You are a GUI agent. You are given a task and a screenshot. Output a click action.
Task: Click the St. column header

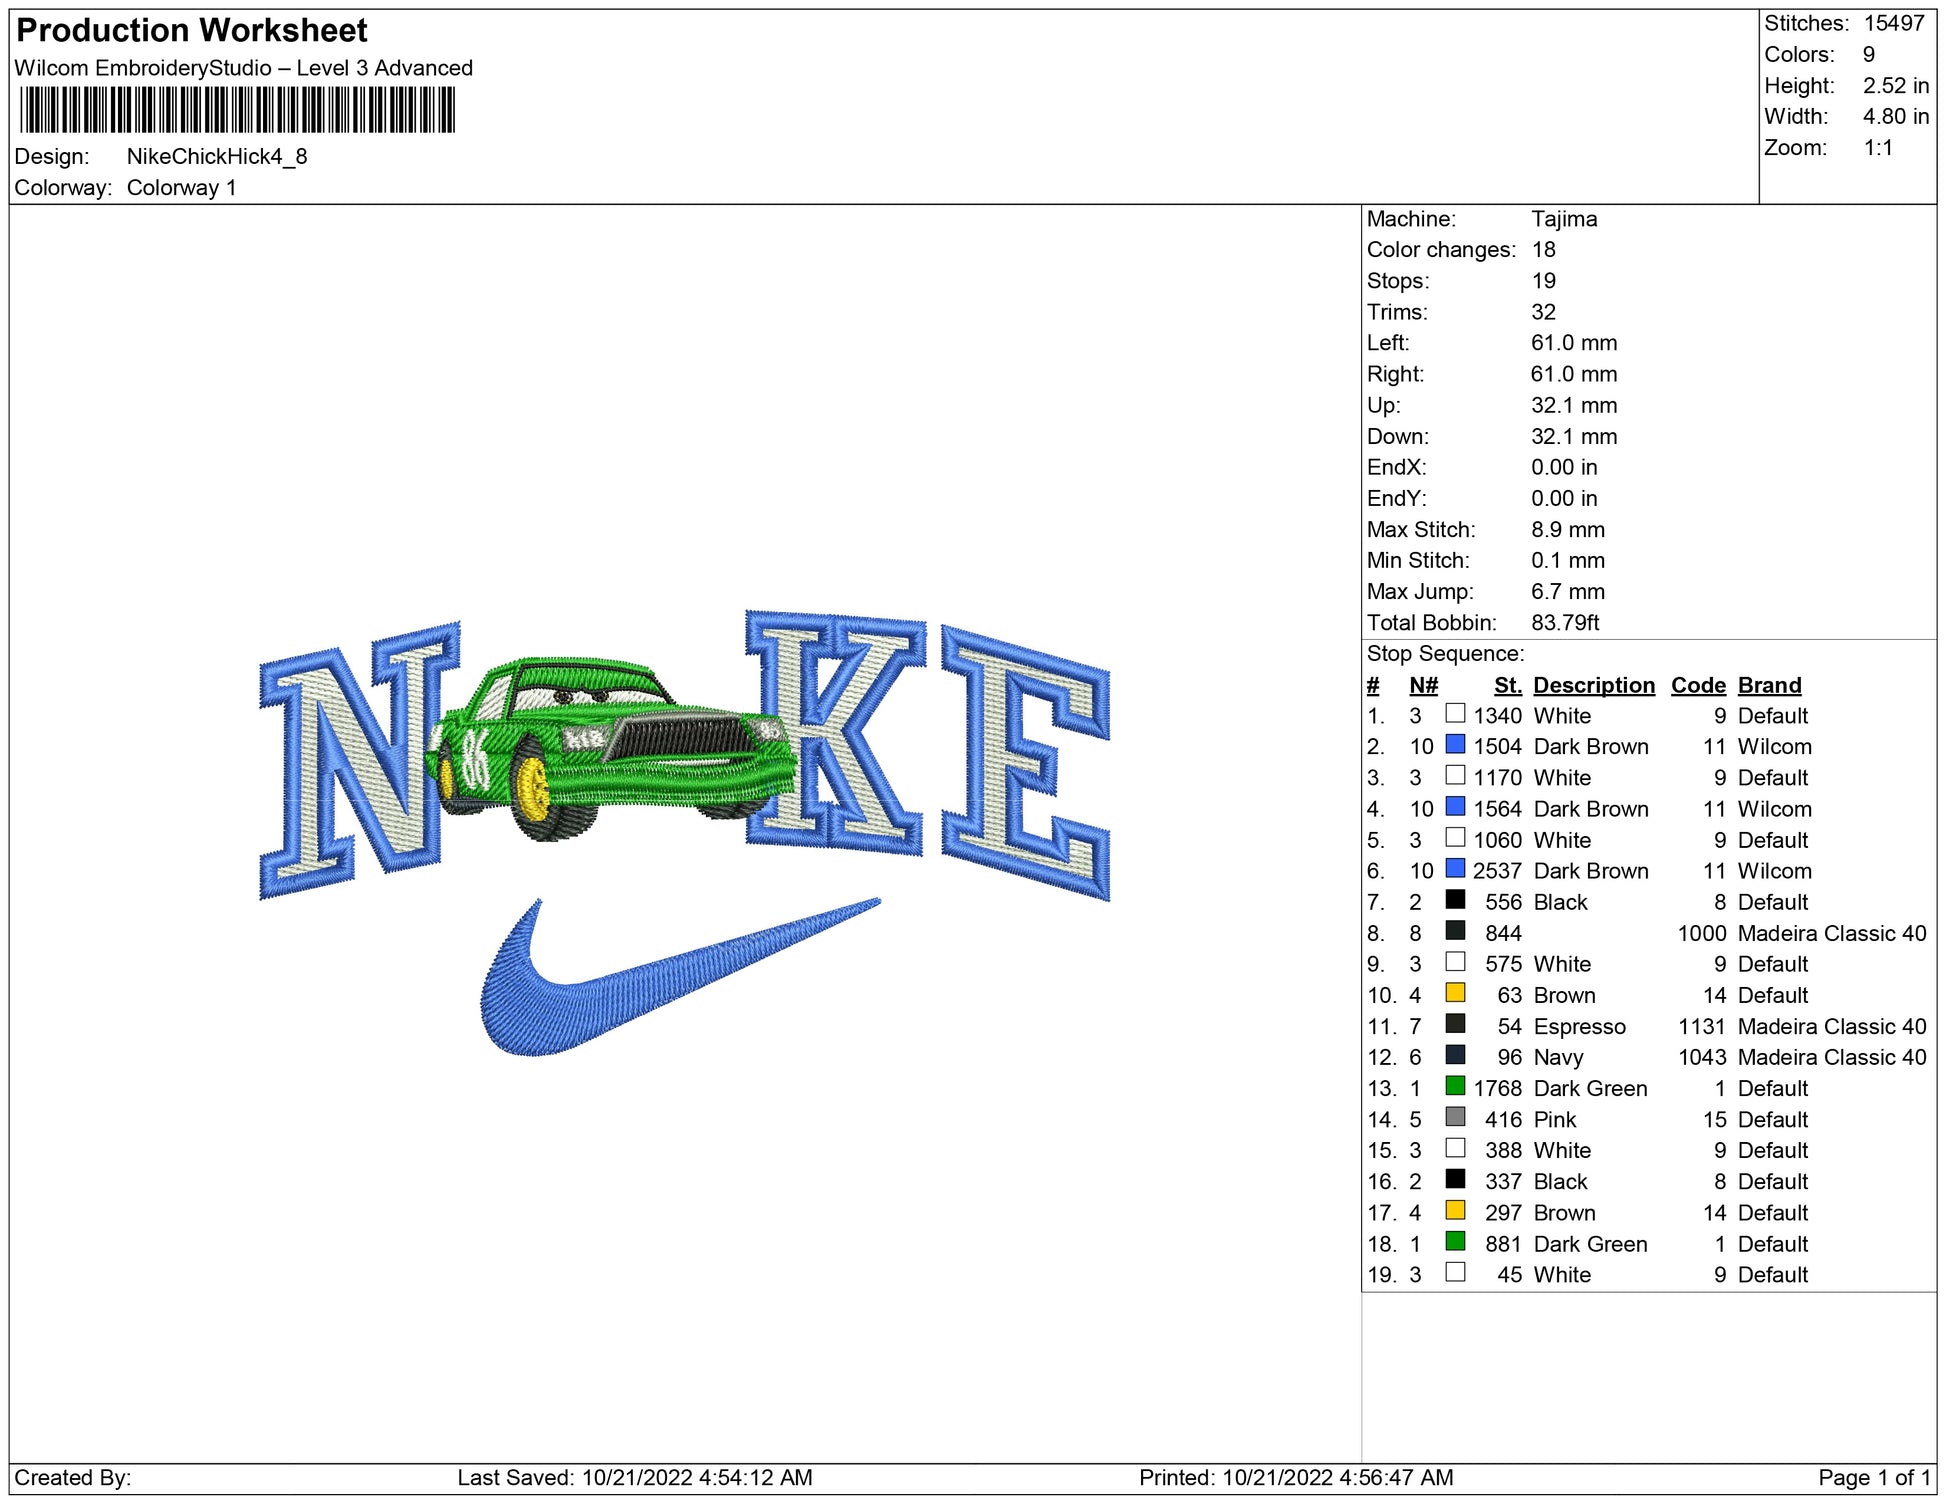pos(1507,685)
